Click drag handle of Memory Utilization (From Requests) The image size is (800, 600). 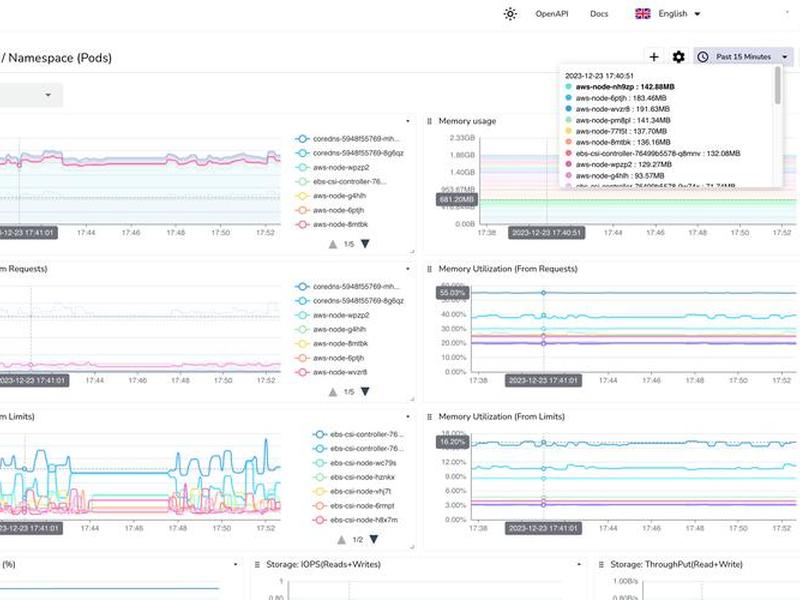(x=429, y=269)
